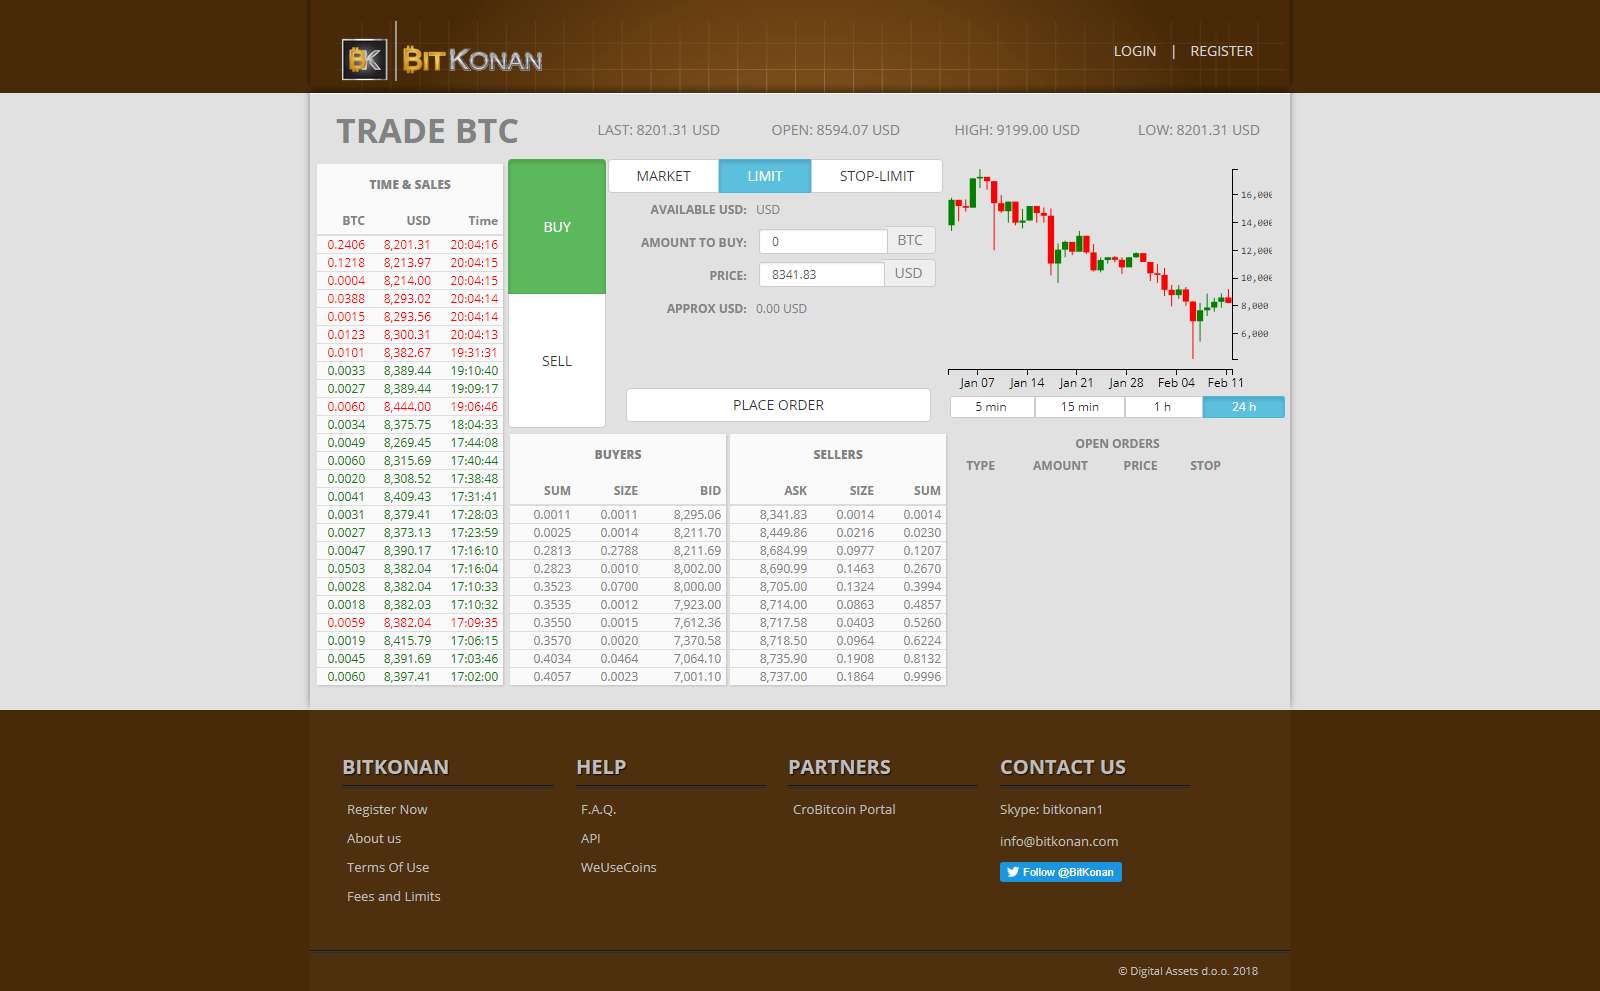
Task: Click the BitKonan wordmark in header
Action: coord(472,60)
